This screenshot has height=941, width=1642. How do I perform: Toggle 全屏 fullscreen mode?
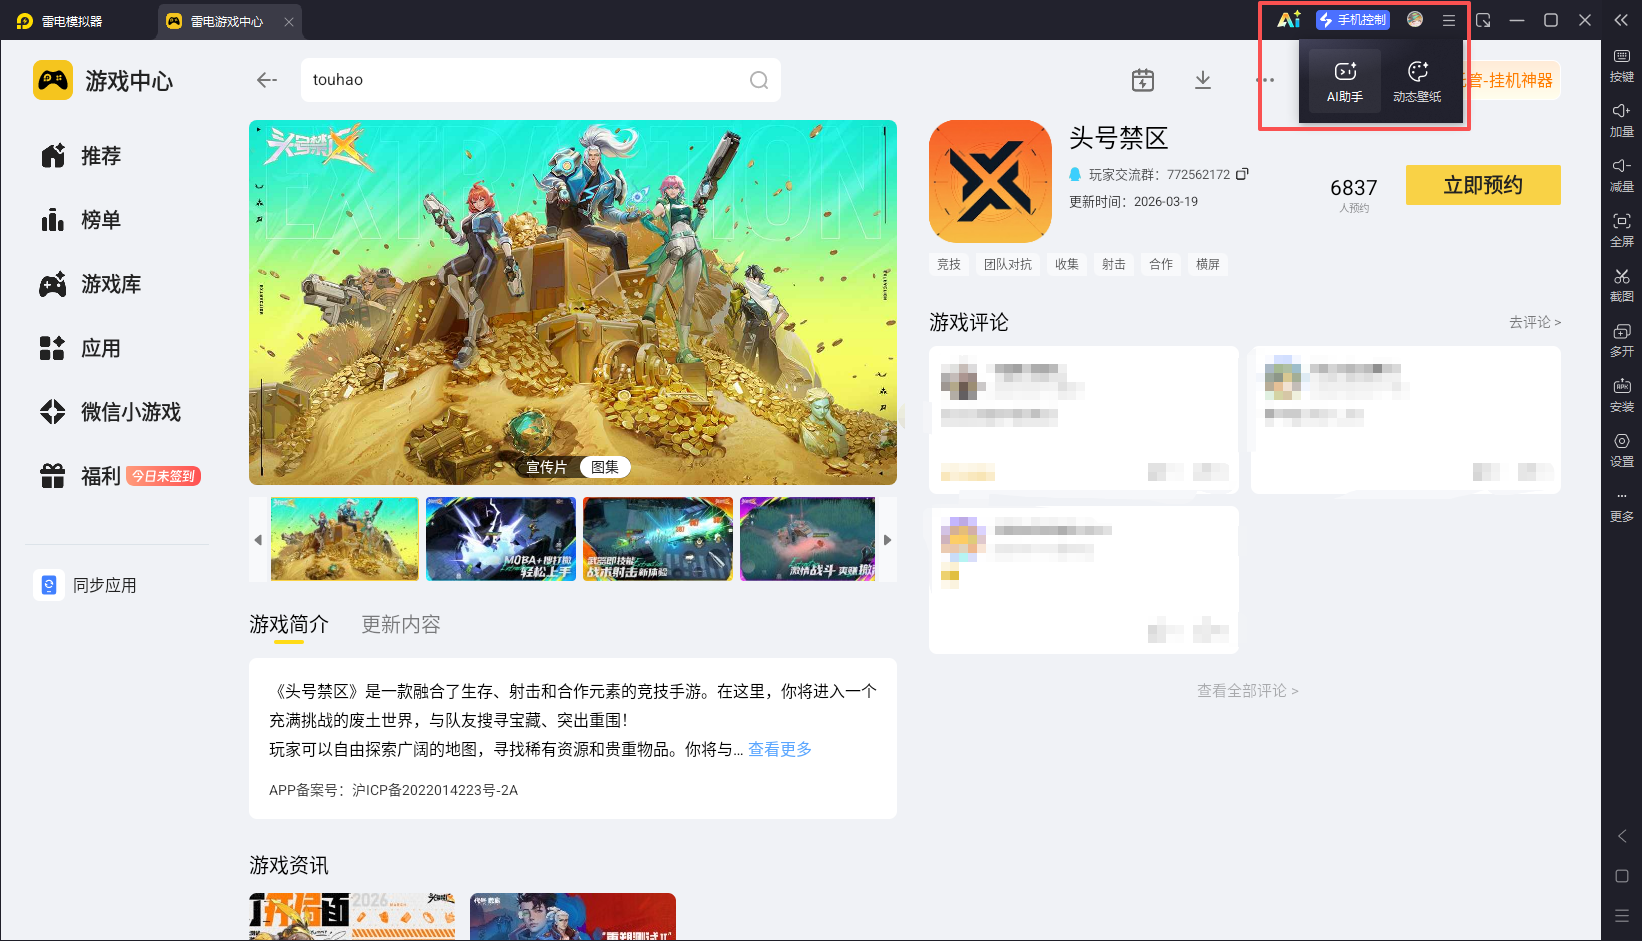1622,230
